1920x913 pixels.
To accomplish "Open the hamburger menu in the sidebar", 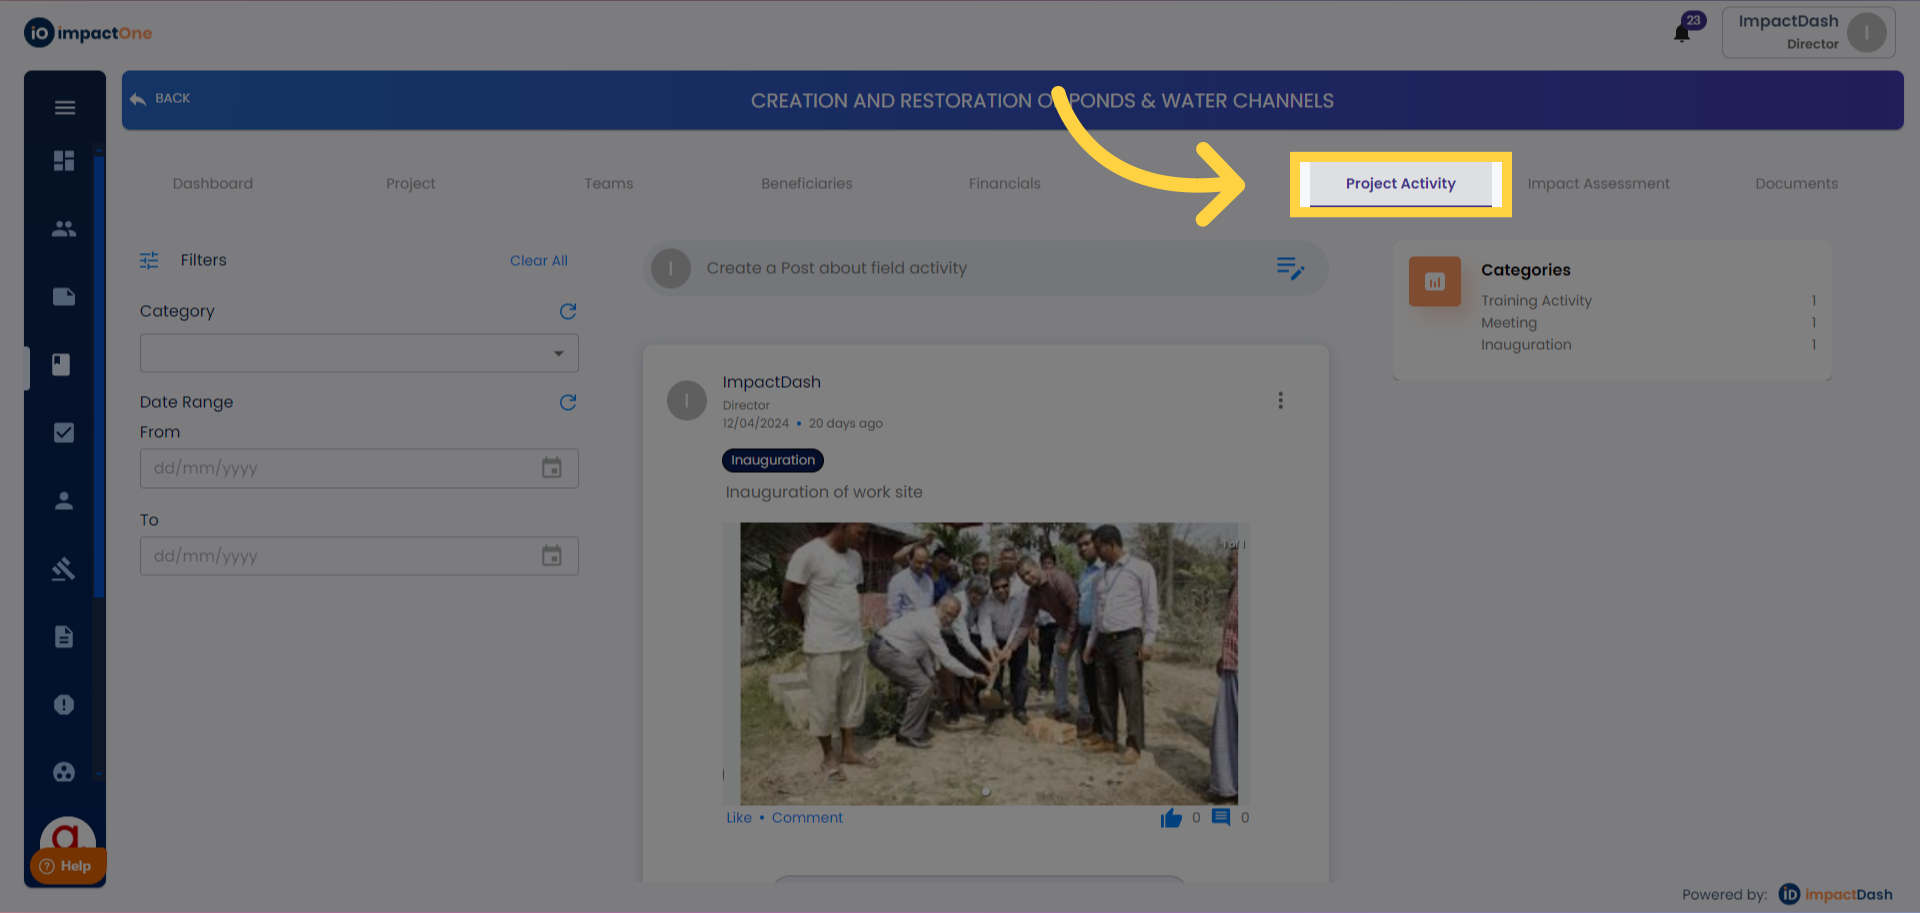I will (x=65, y=108).
